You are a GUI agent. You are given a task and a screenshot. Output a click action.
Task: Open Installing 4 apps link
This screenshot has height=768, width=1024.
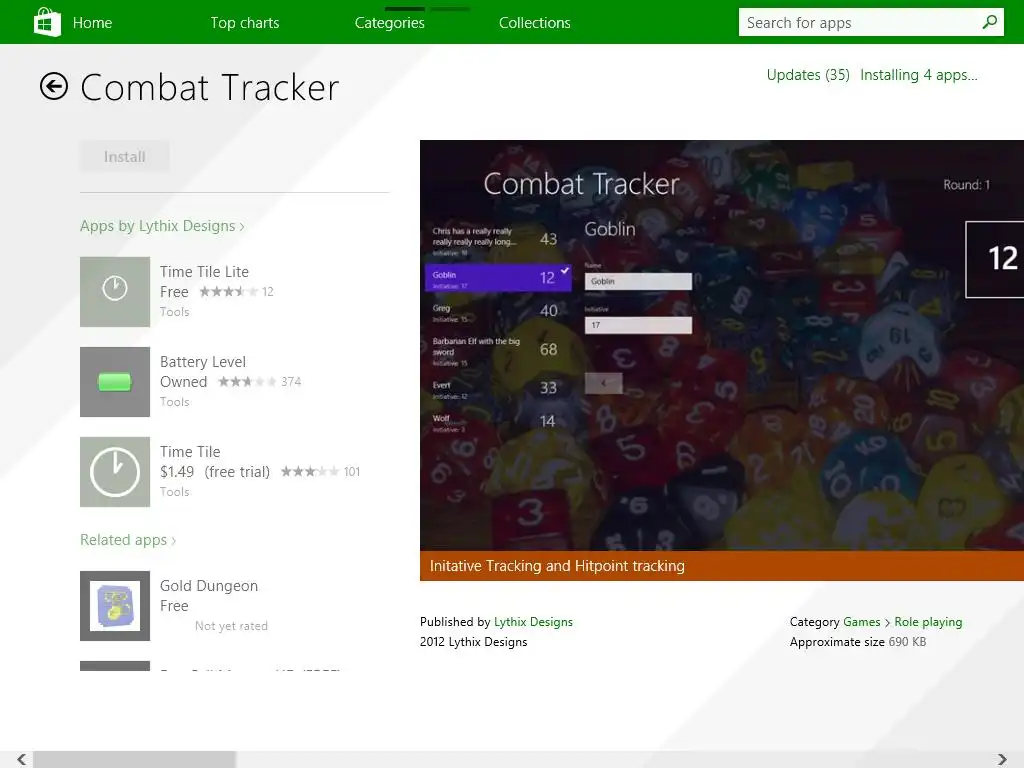click(919, 75)
